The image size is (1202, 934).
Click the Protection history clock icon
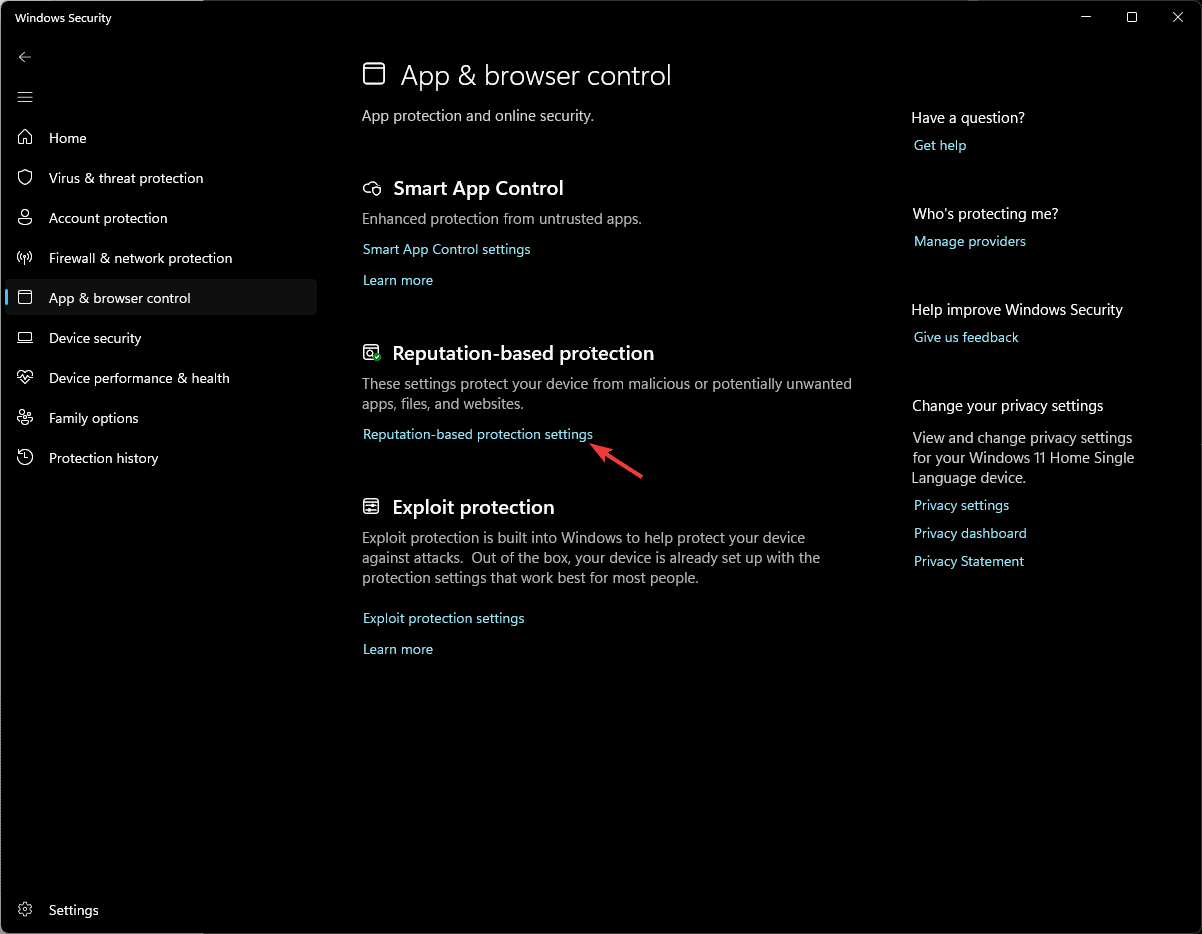(x=26, y=458)
